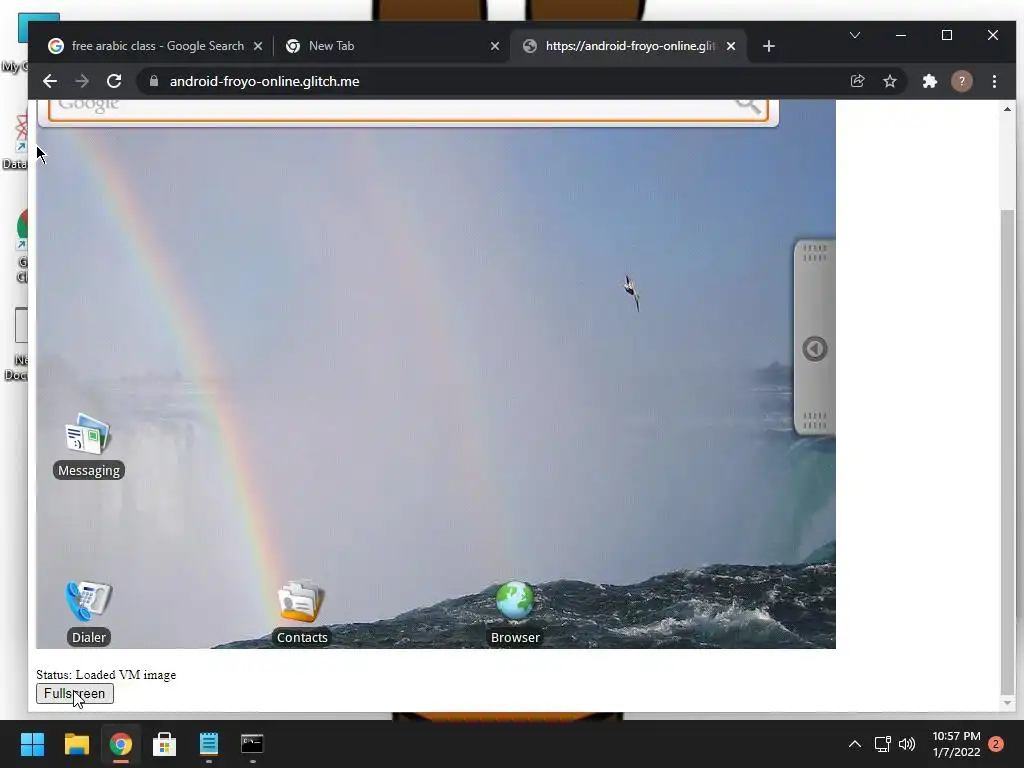The height and width of the screenshot is (768, 1024).
Task: Show hidden system tray icons
Action: (x=854, y=744)
